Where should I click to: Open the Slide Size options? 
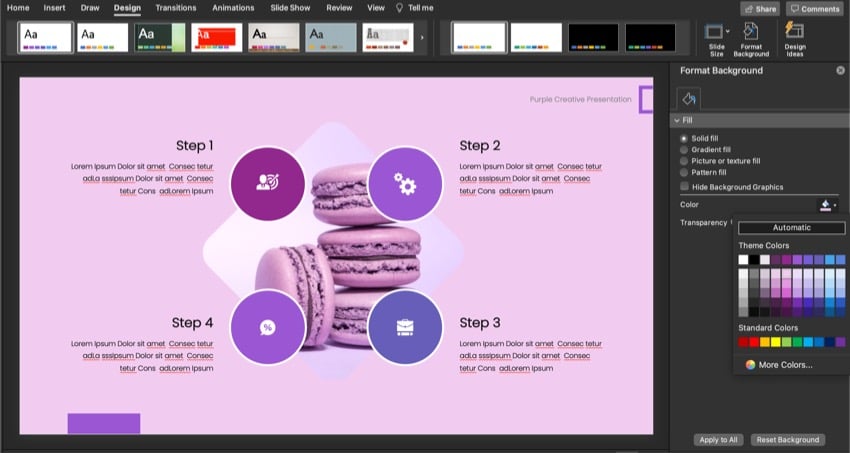point(716,38)
